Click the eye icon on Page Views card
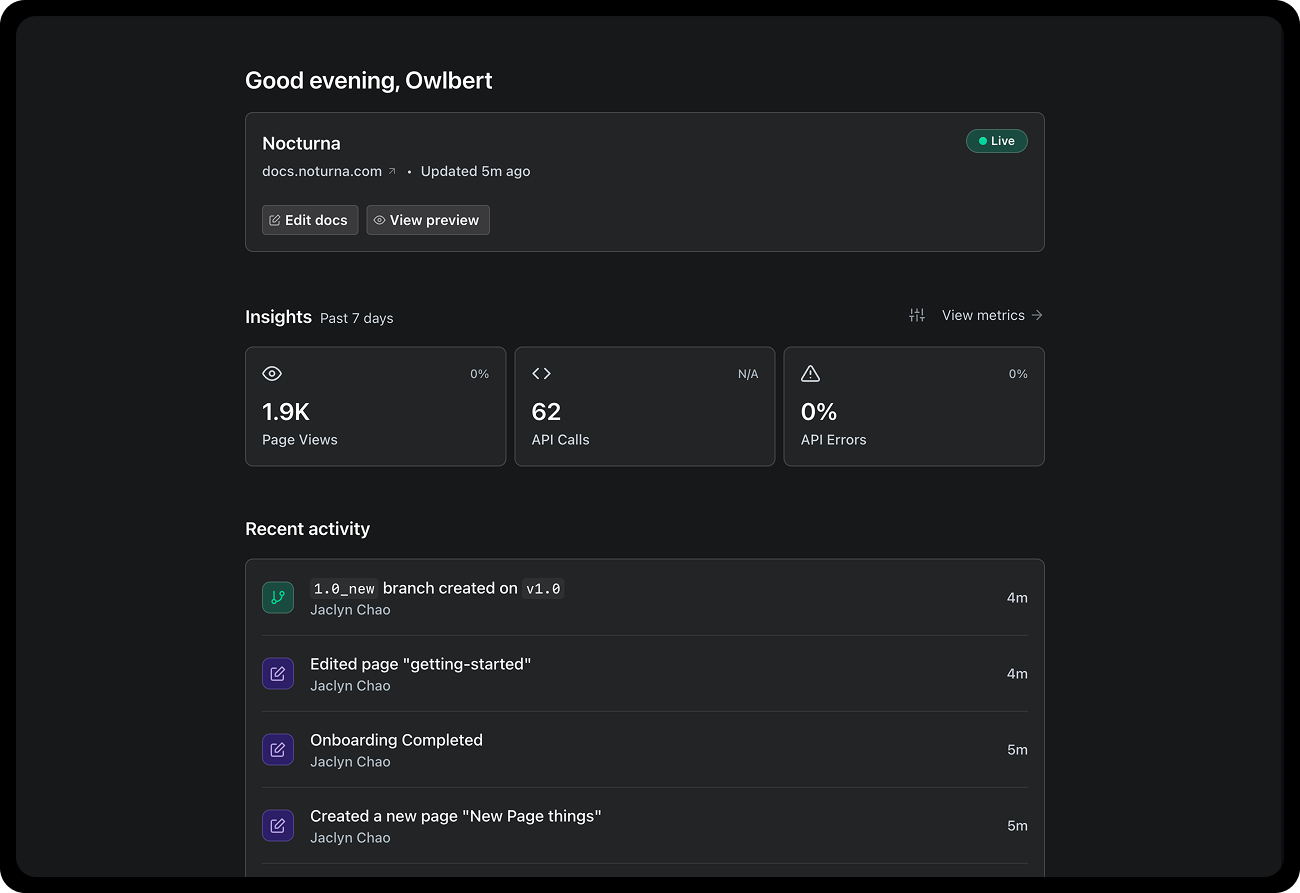Image resolution: width=1300 pixels, height=893 pixels. point(272,373)
